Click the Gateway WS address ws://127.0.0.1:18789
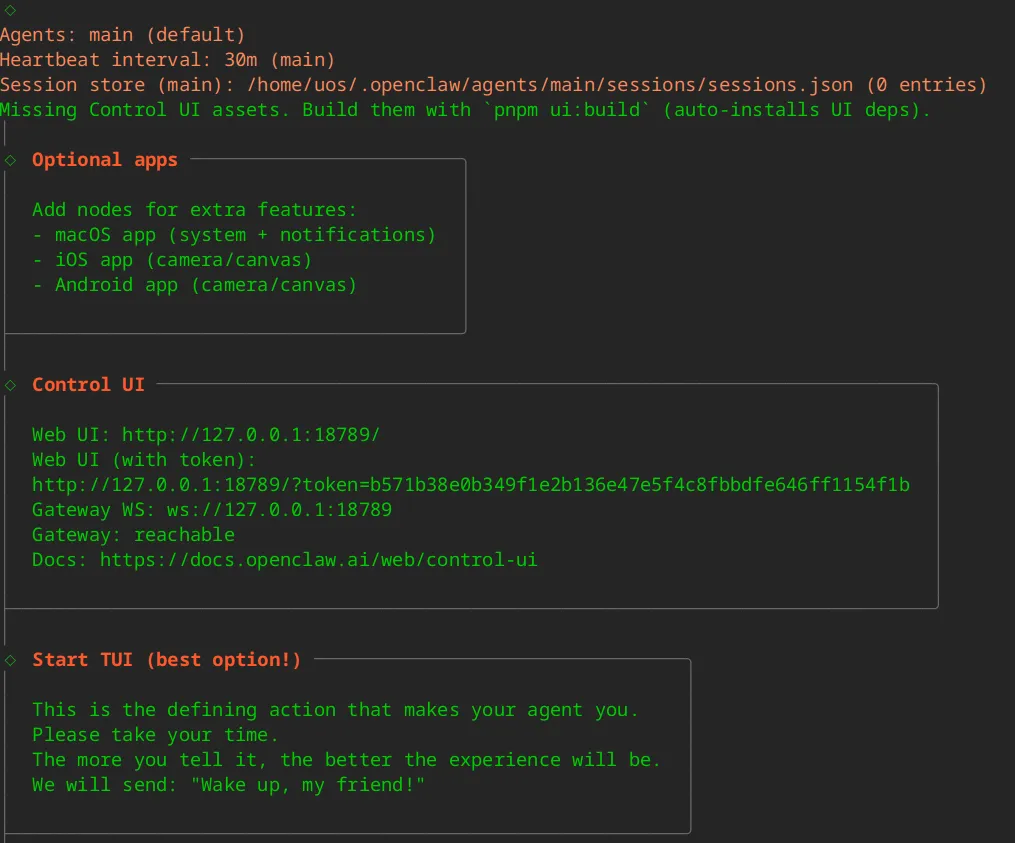Viewport: 1015px width, 843px height. [279, 510]
